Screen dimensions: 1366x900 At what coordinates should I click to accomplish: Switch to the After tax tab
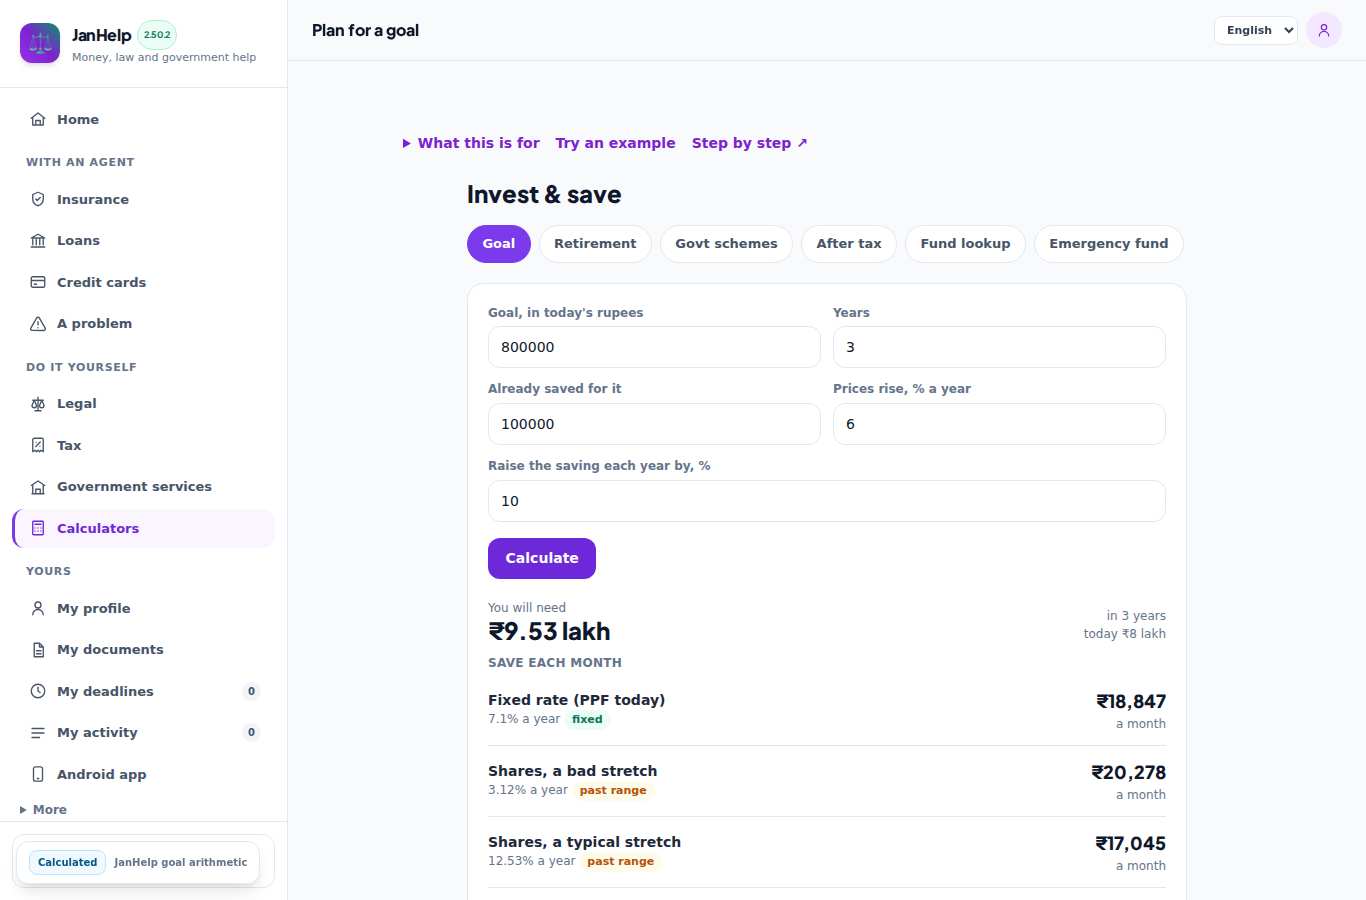(849, 244)
